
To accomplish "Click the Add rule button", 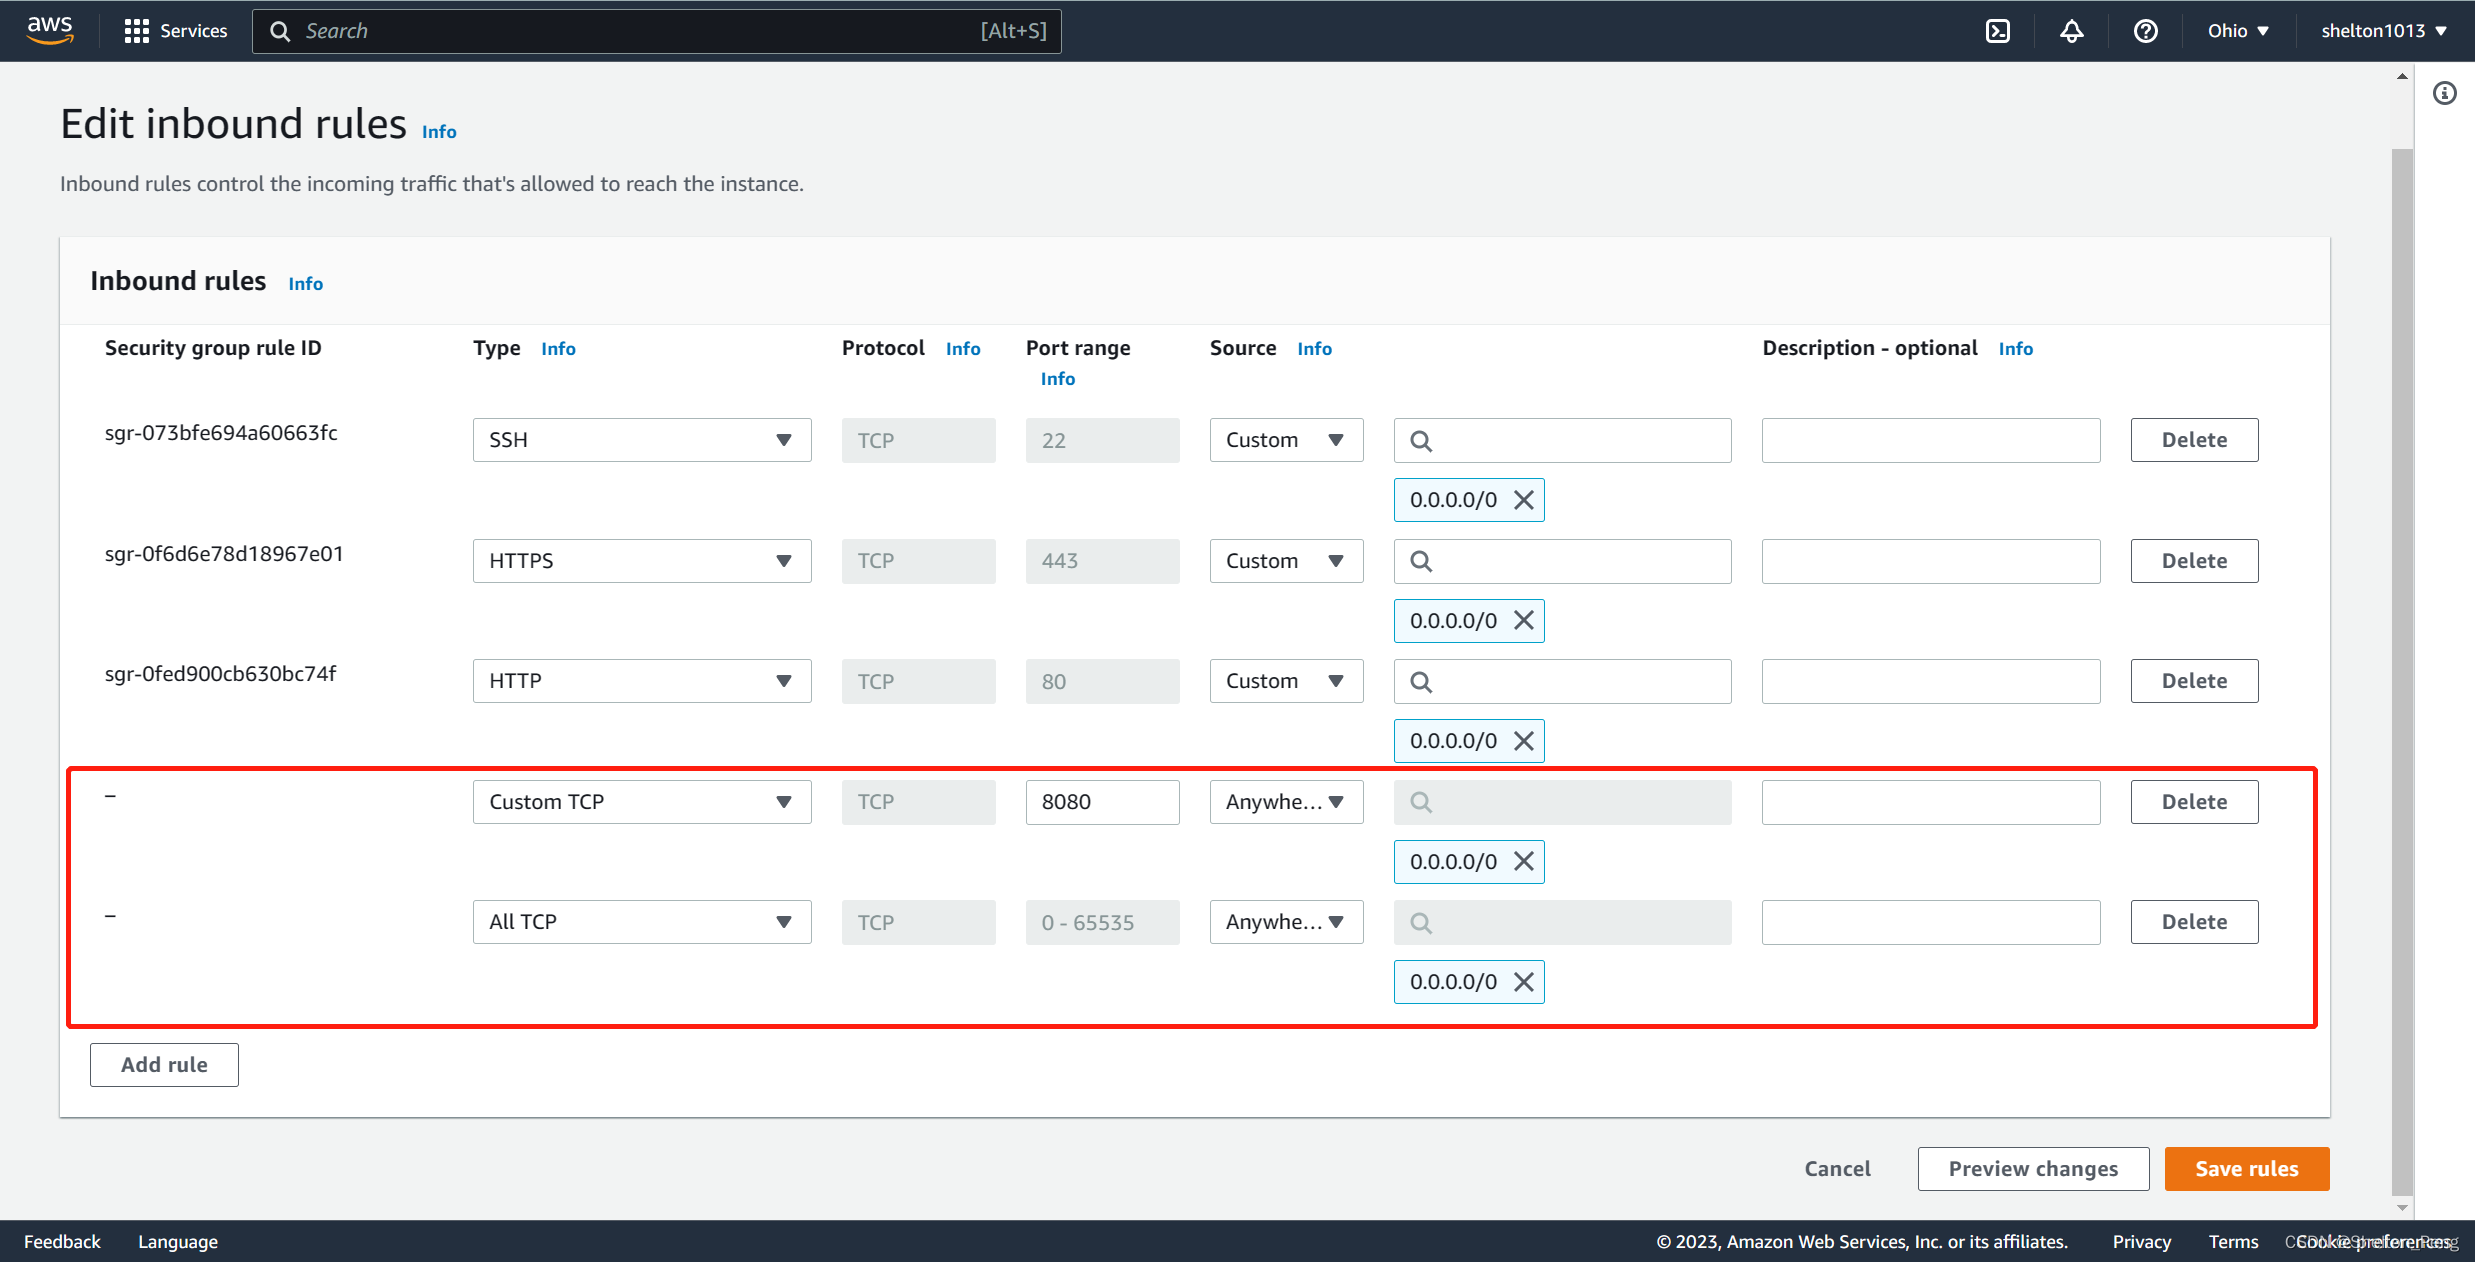I will [164, 1065].
